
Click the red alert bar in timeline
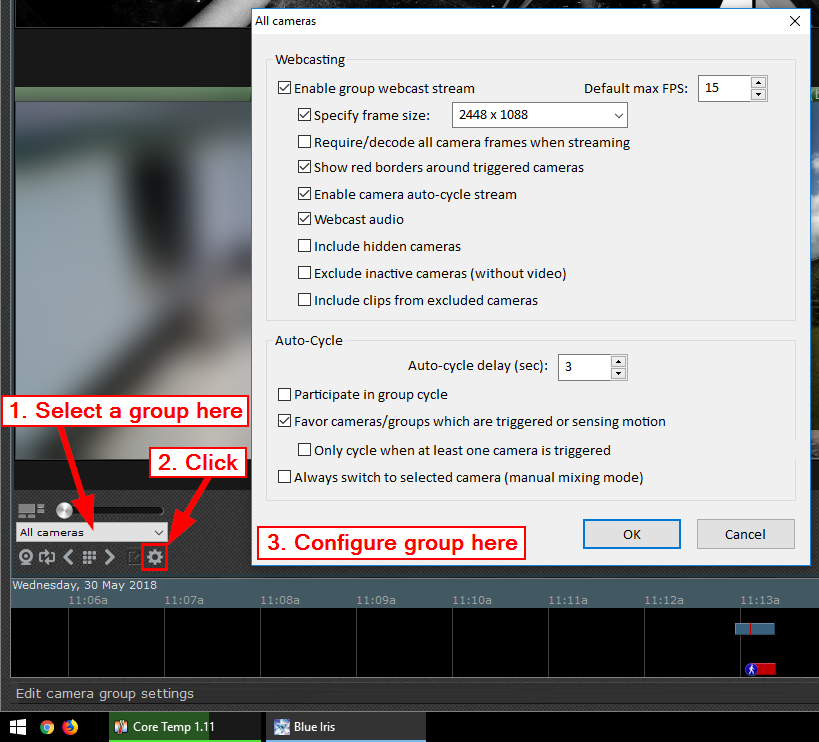[x=766, y=669]
